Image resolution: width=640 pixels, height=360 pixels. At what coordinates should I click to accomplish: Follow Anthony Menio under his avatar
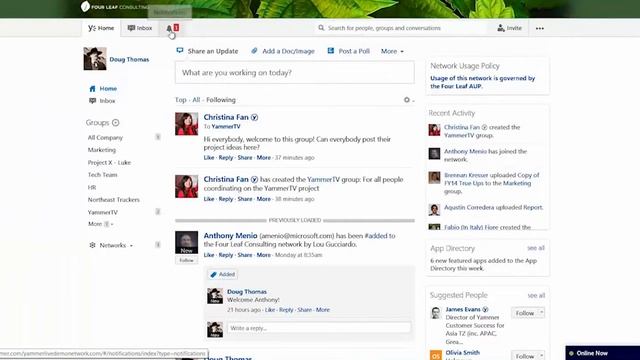click(187, 260)
